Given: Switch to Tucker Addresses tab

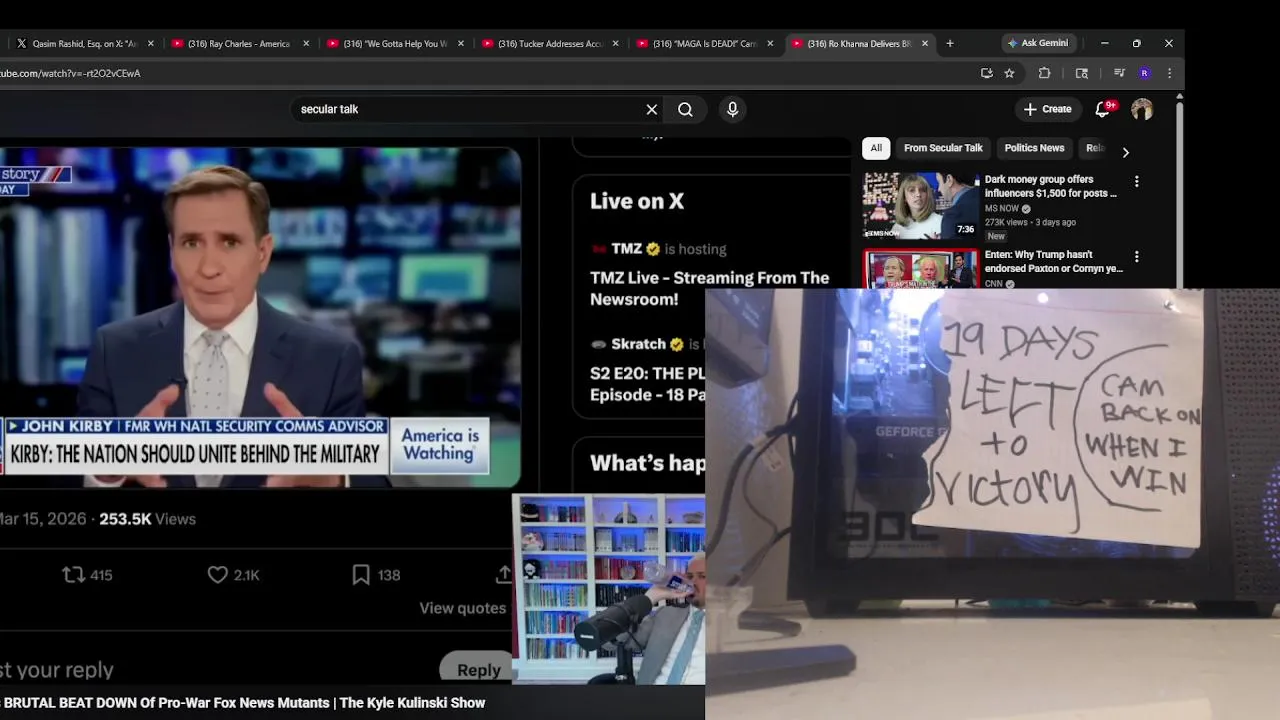Looking at the screenshot, I should coord(548,43).
